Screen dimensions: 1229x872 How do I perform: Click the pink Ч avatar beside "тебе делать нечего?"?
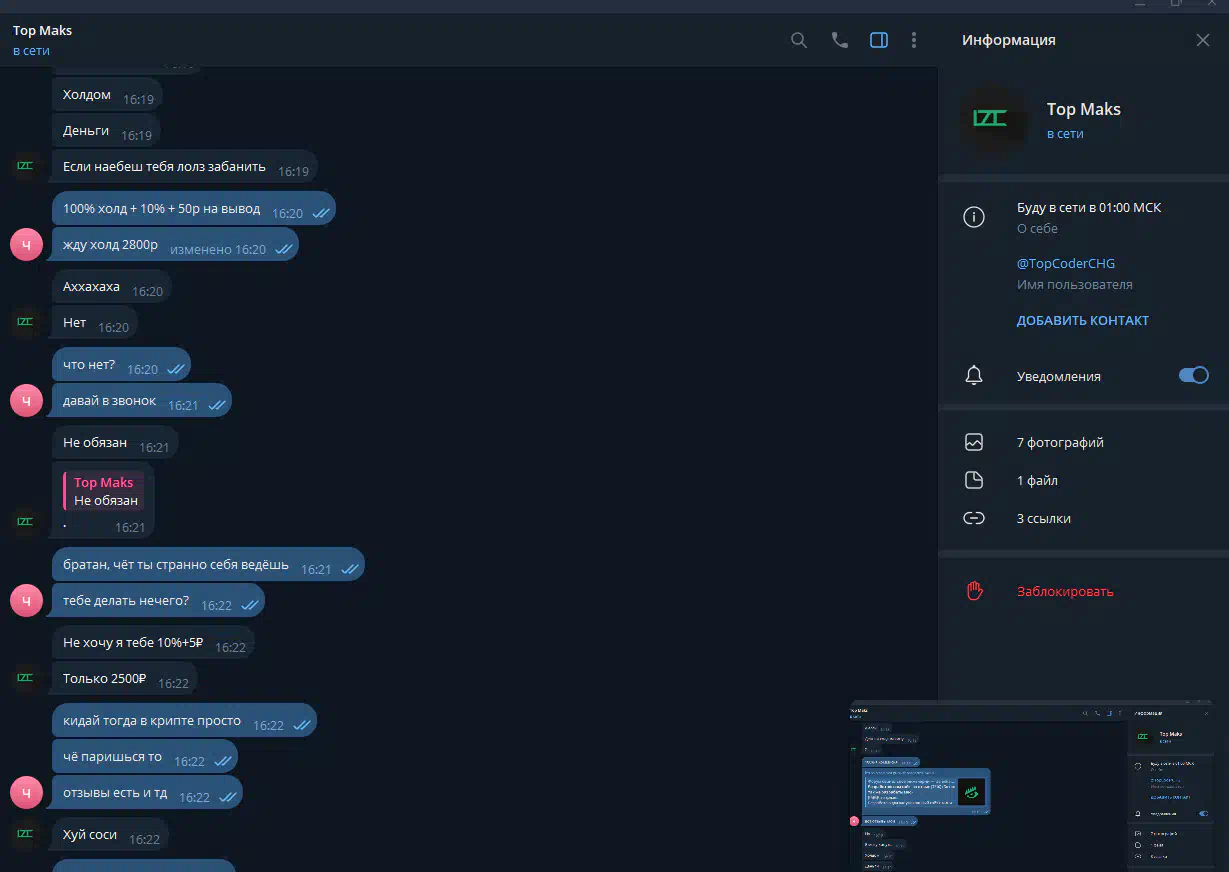coord(26,600)
